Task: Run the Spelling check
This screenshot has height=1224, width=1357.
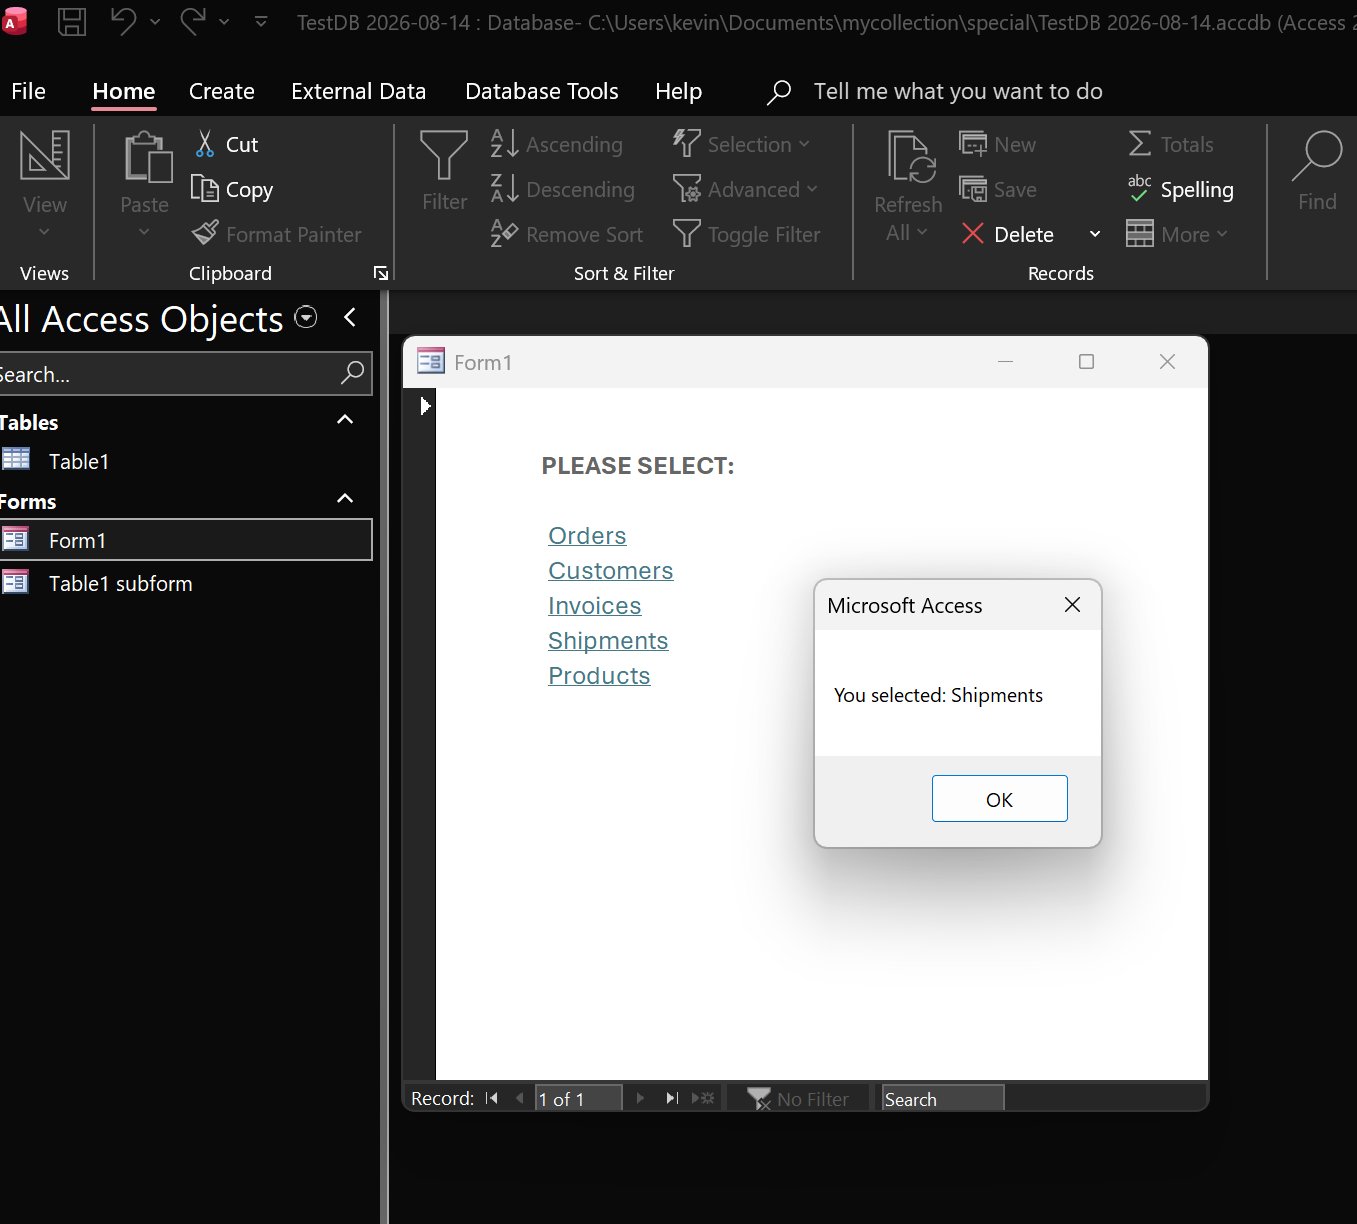Action: [1180, 189]
